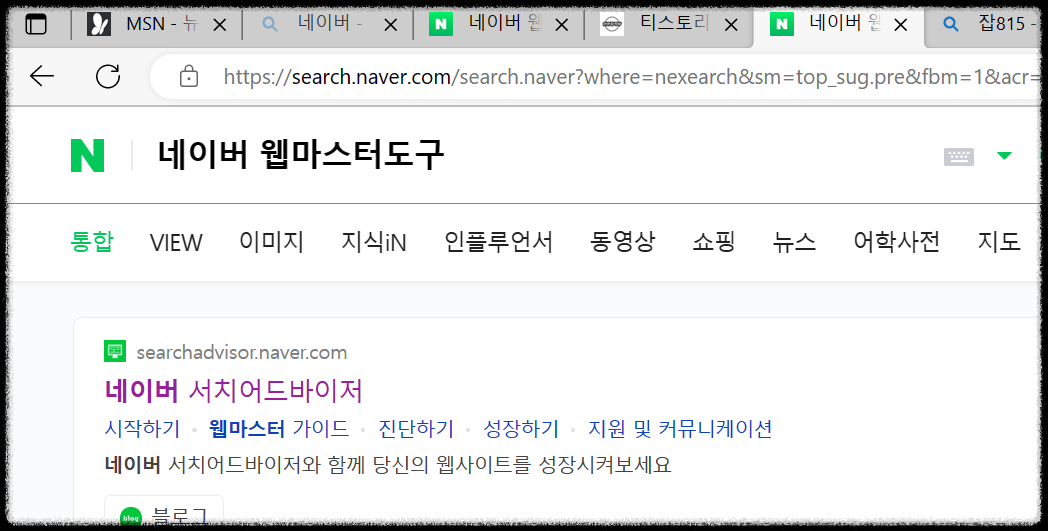
Task: Open the 네이버 서치어드바이저 result title
Action: tap(234, 391)
